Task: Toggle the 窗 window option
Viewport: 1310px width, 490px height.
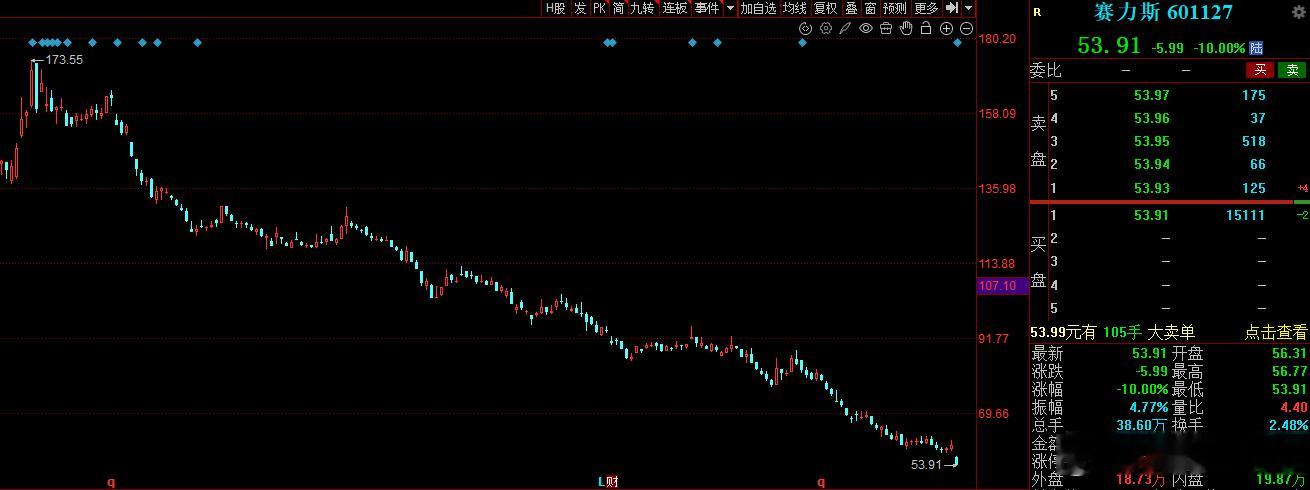Action: (x=870, y=8)
